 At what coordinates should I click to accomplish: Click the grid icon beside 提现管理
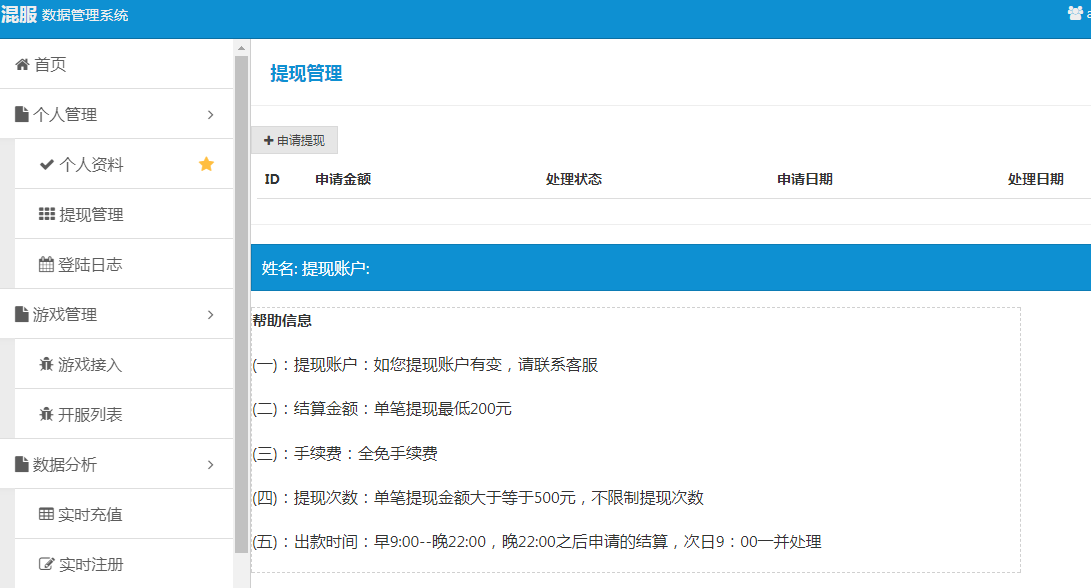coord(47,214)
